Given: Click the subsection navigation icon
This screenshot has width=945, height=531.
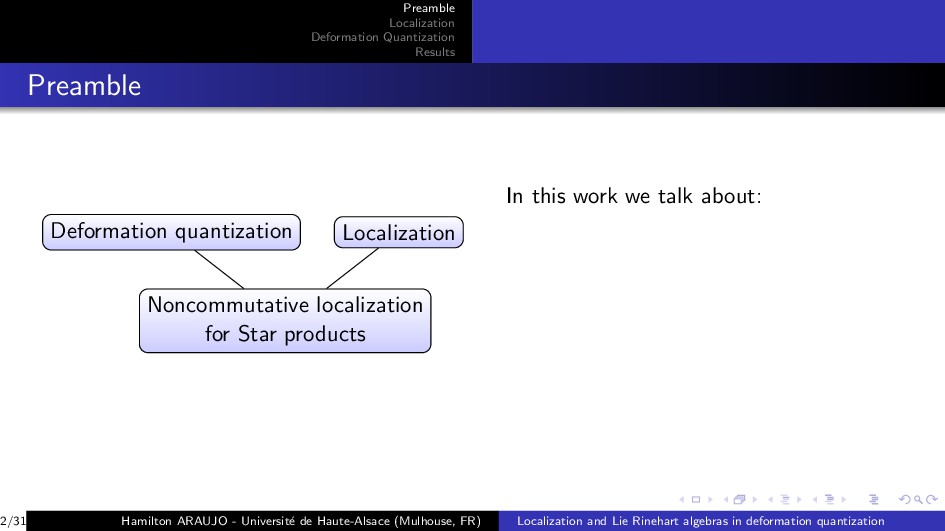Looking at the screenshot, I should click(785, 500).
